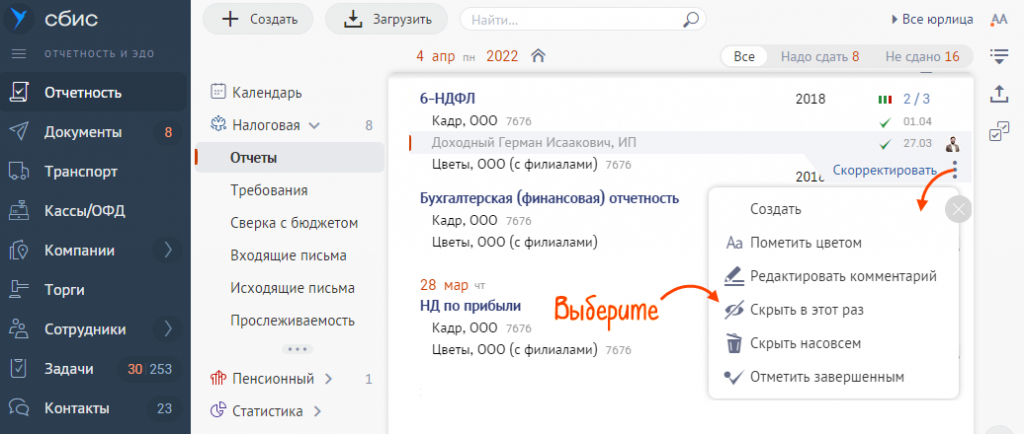This screenshot has height=434, width=1024.
Task: Expand the Компании chevron in sidebar
Action: pos(168,250)
